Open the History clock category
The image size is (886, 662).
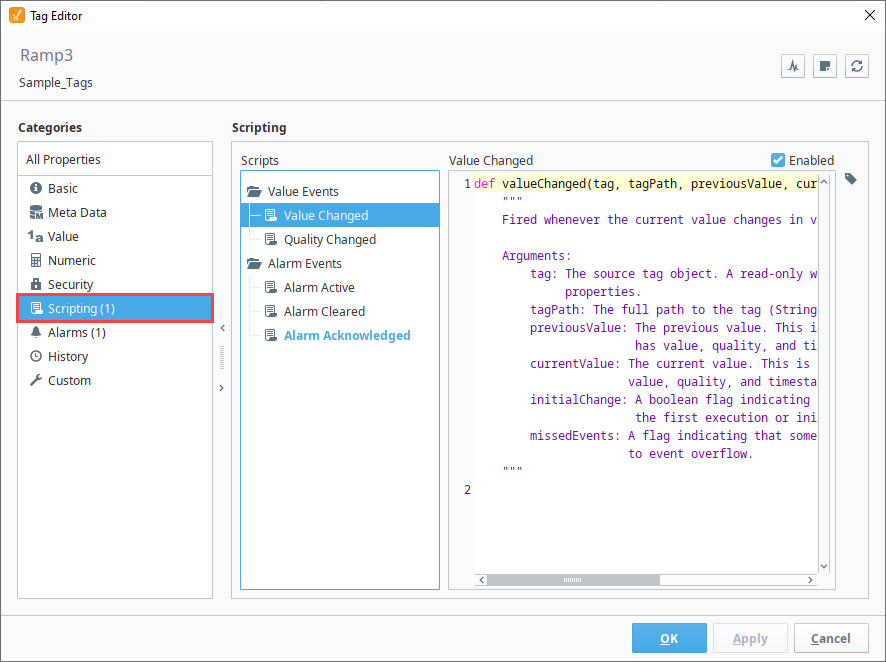(x=59, y=356)
